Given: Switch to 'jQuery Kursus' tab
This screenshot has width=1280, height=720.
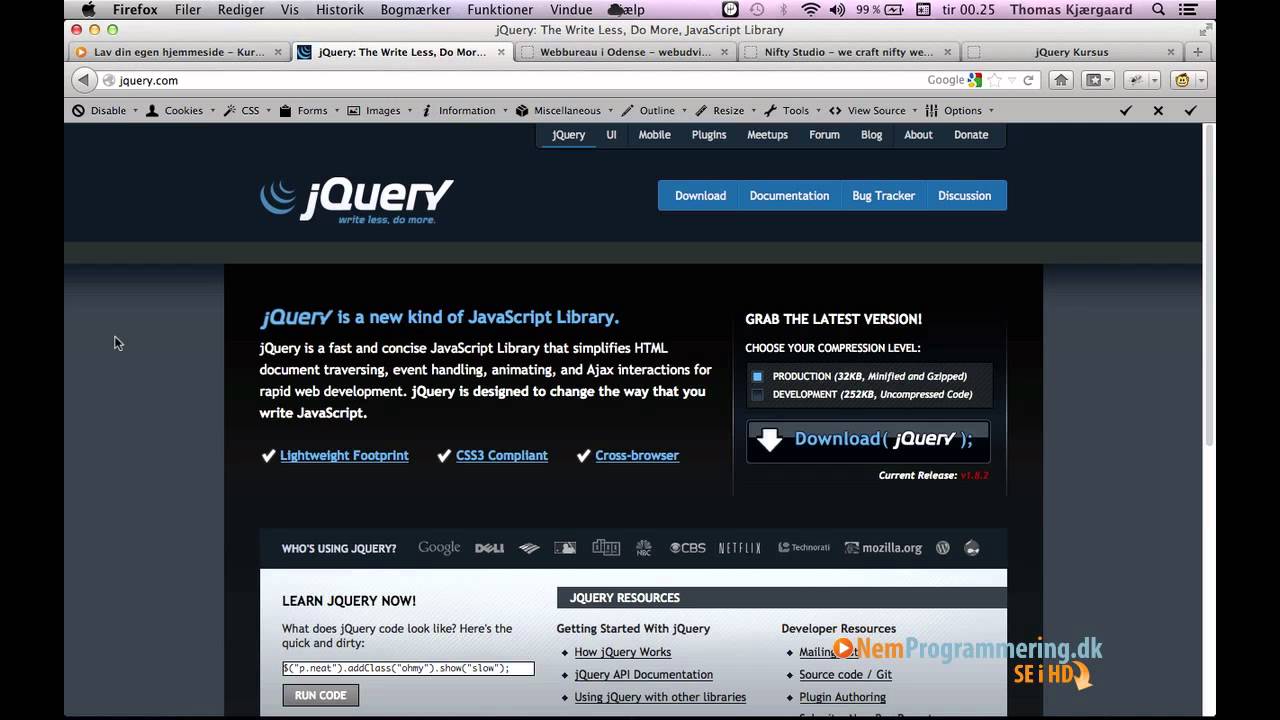Looking at the screenshot, I should (x=1072, y=52).
